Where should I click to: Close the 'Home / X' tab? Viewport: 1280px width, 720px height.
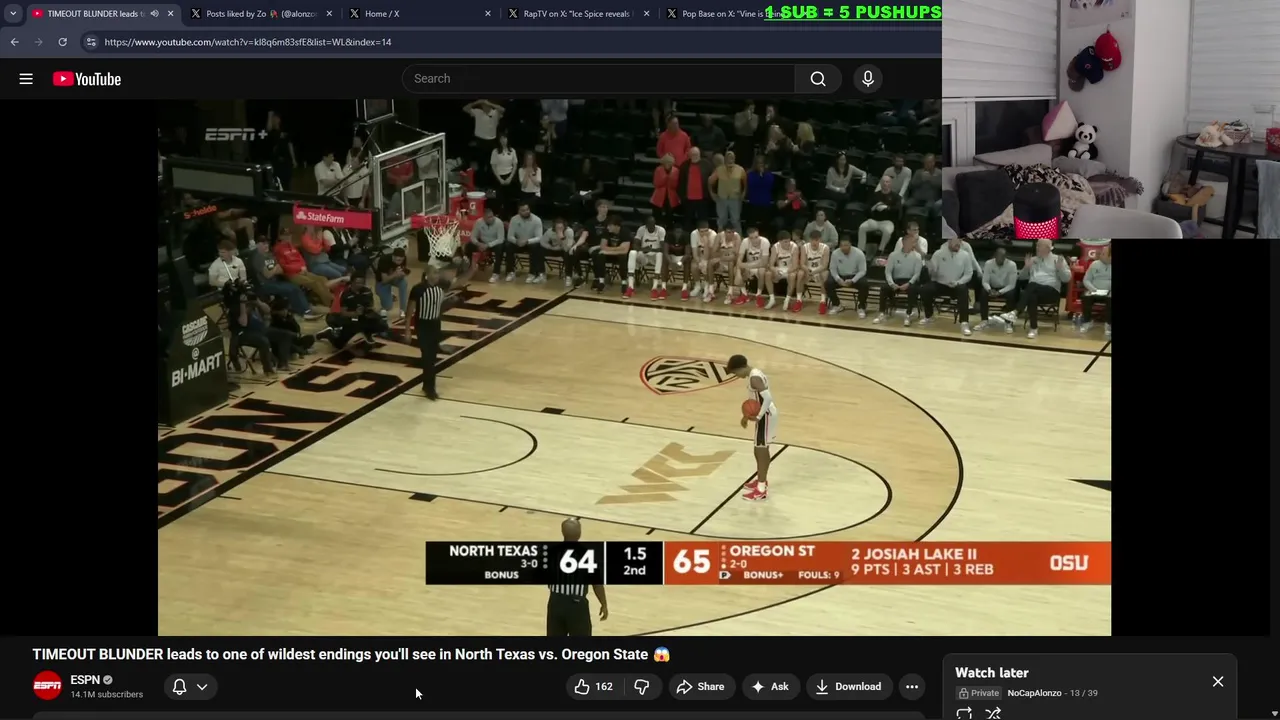click(488, 14)
